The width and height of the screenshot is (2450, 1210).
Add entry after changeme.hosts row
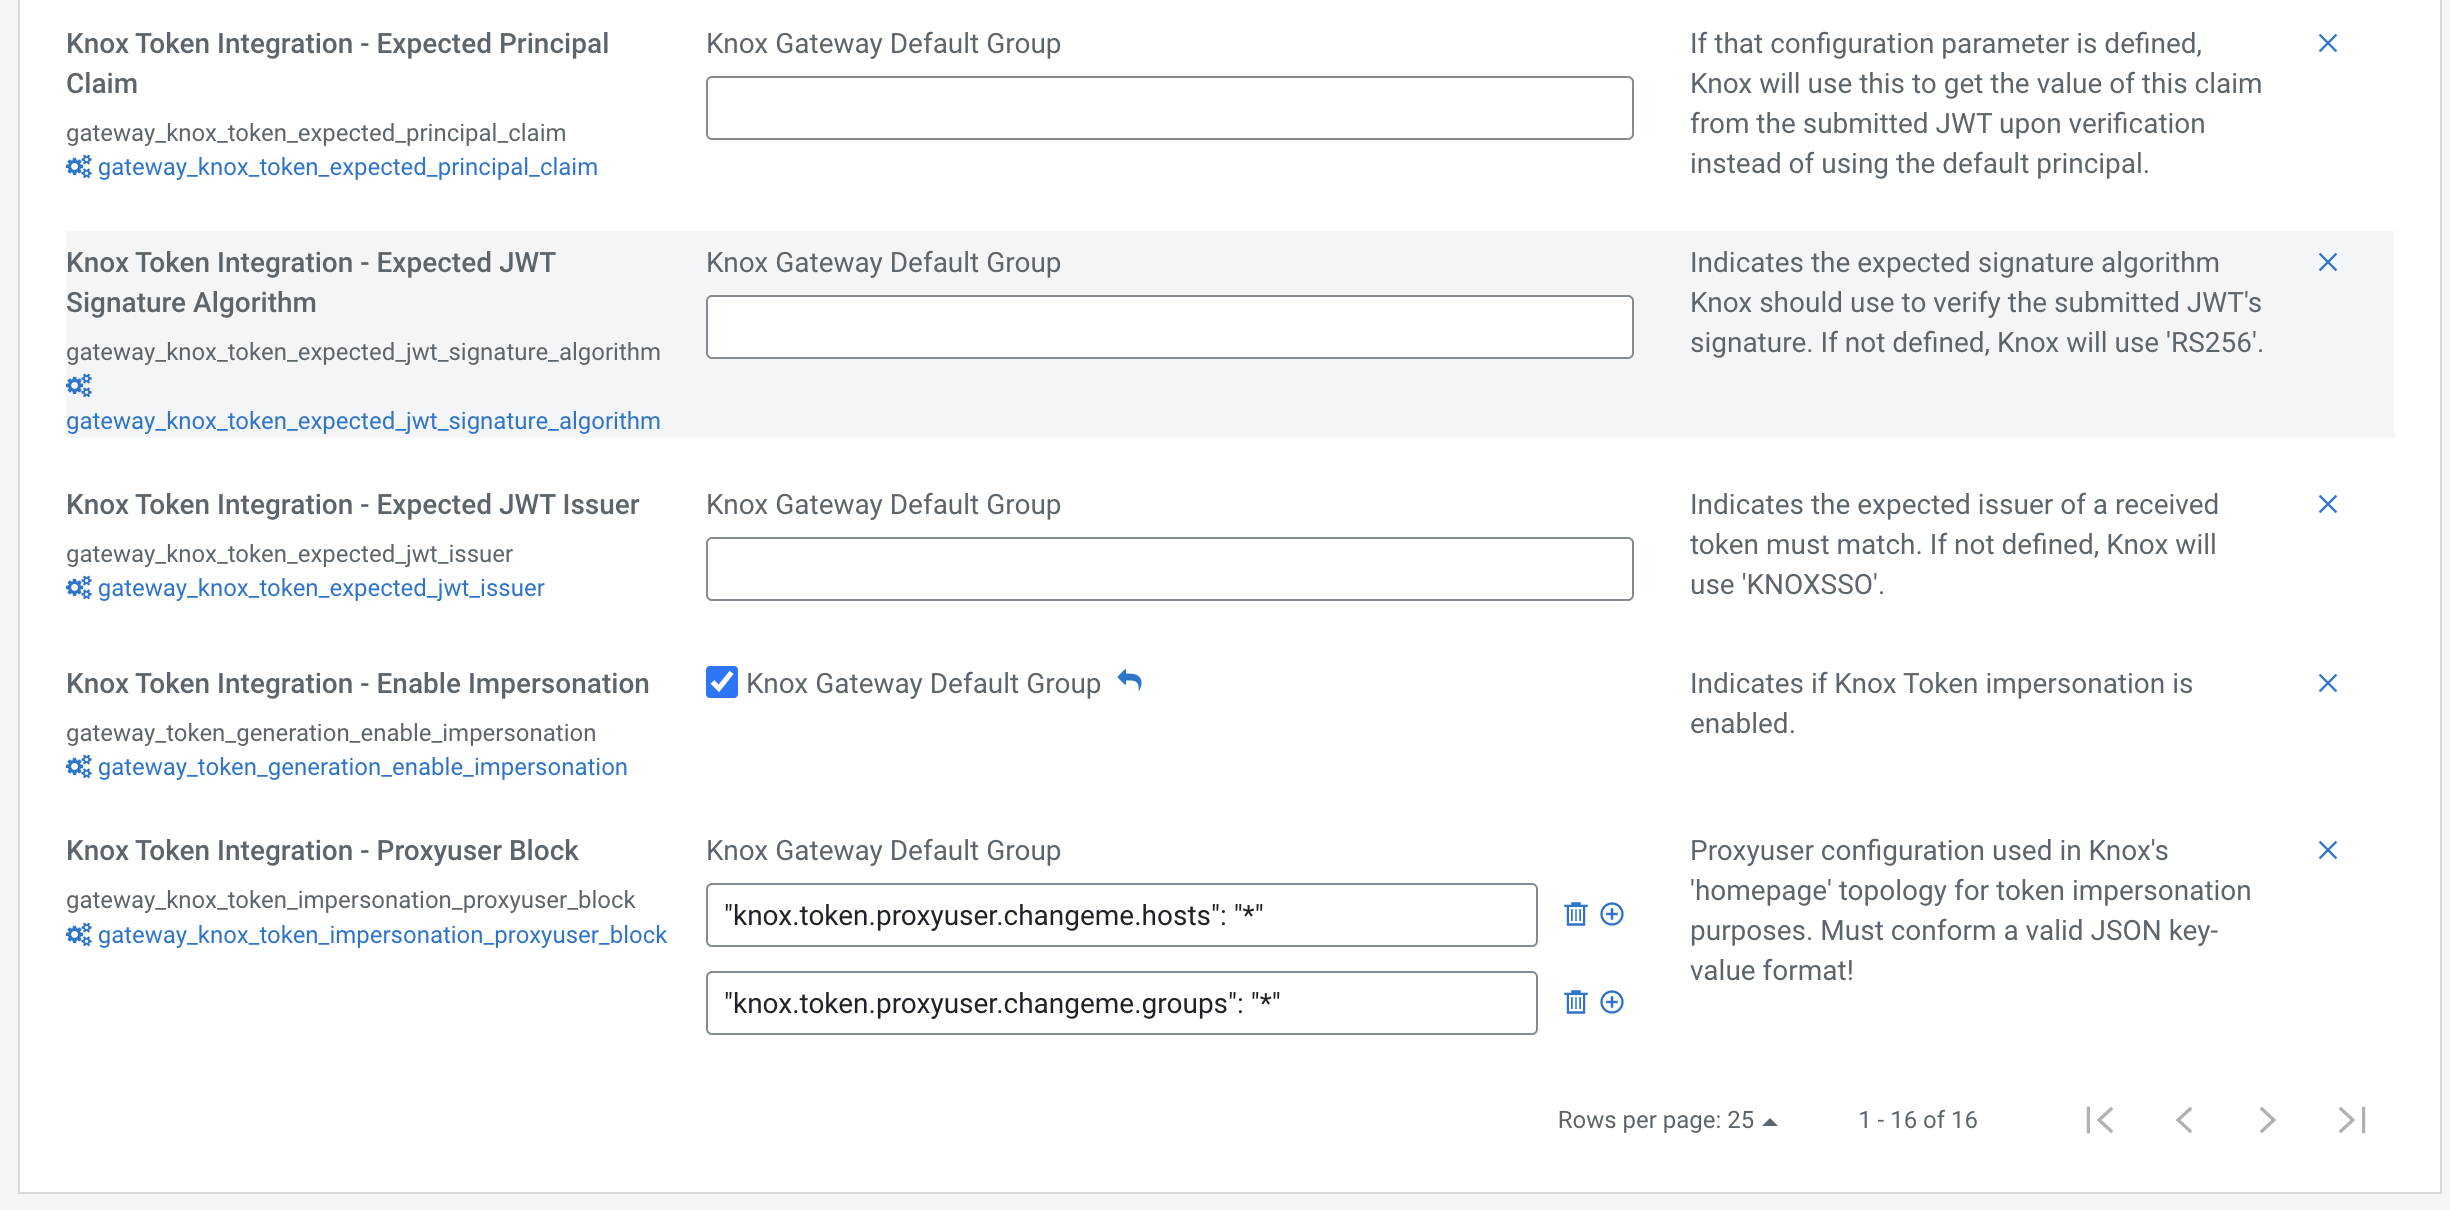[x=1612, y=914]
